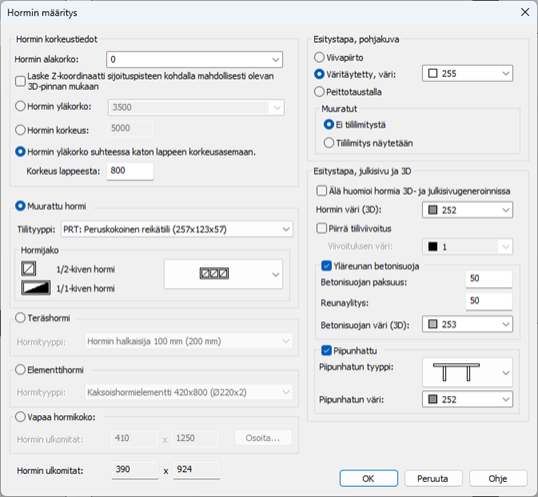Uncheck Yläreunan betonisuoja checkbox
The width and height of the screenshot is (538, 497).
326,266
